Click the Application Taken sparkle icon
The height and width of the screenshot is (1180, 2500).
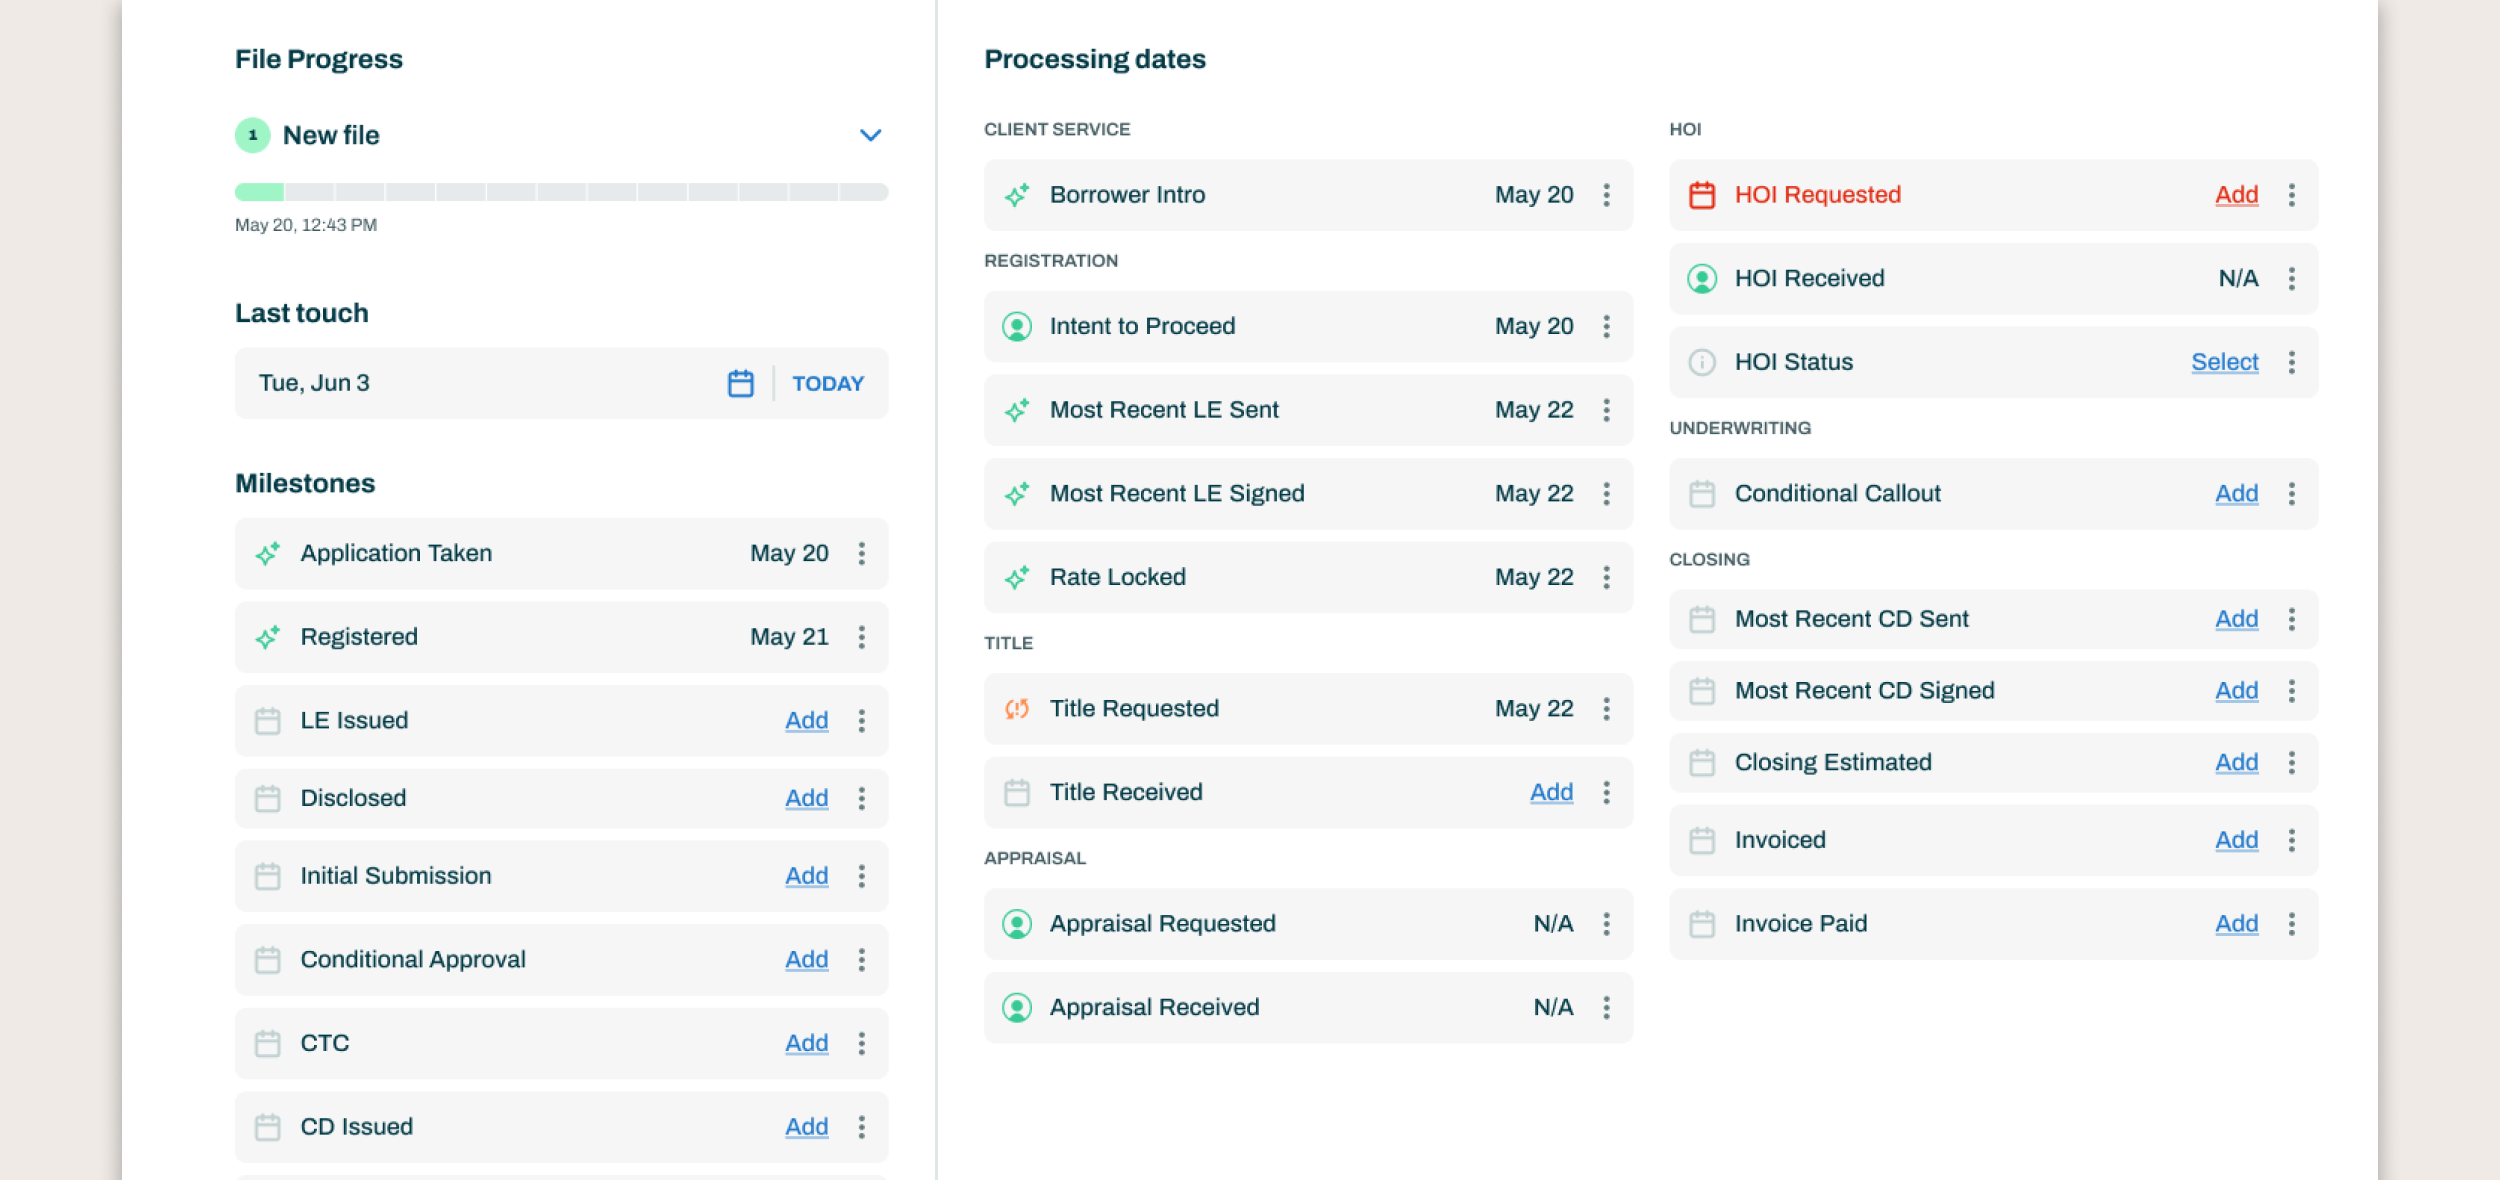(267, 553)
